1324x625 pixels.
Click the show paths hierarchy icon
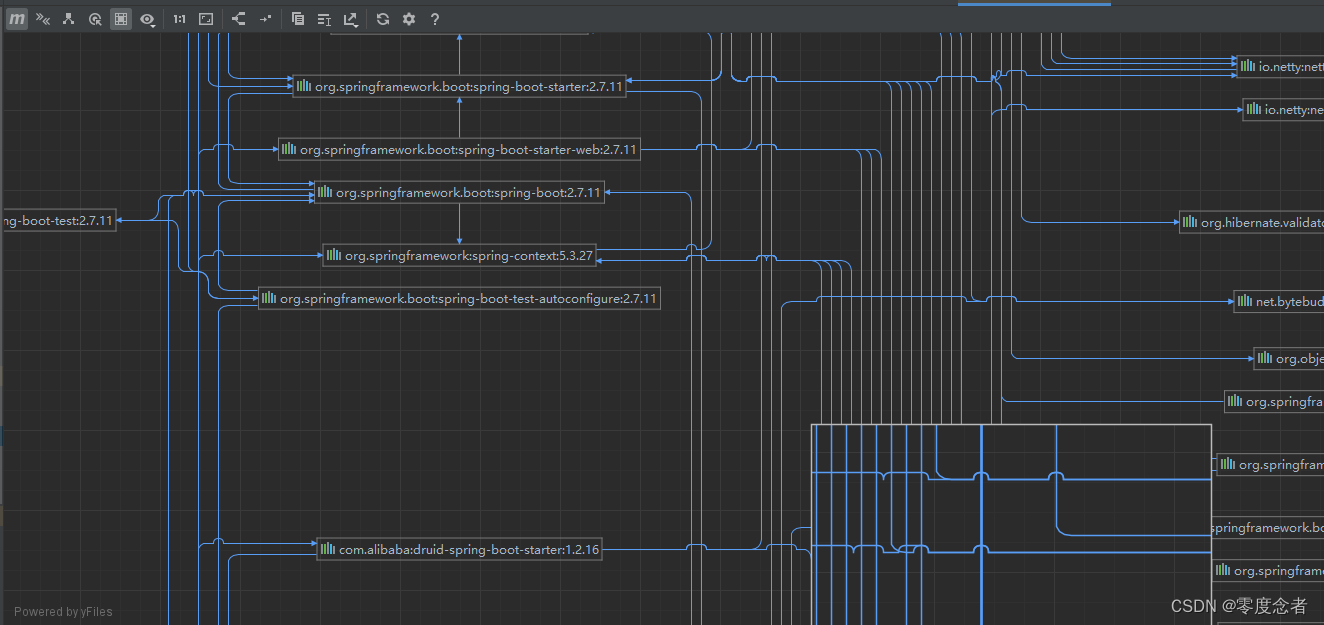(x=69, y=19)
